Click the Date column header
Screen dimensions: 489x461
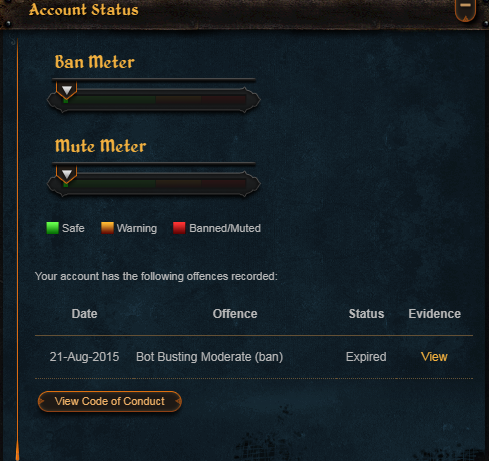[x=84, y=314]
